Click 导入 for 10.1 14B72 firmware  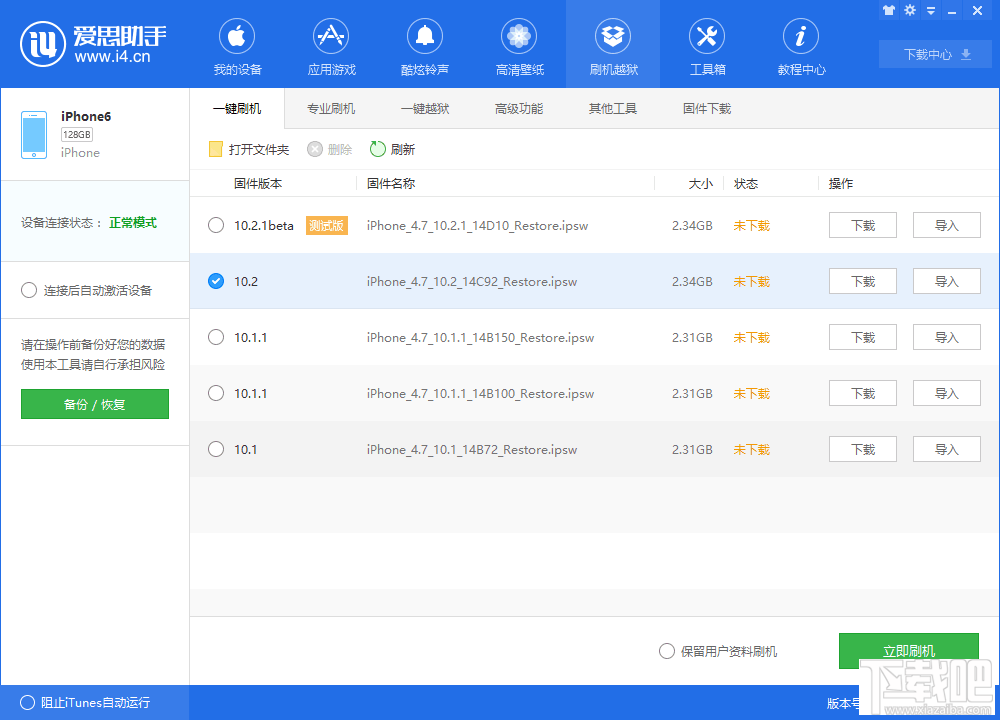point(946,450)
